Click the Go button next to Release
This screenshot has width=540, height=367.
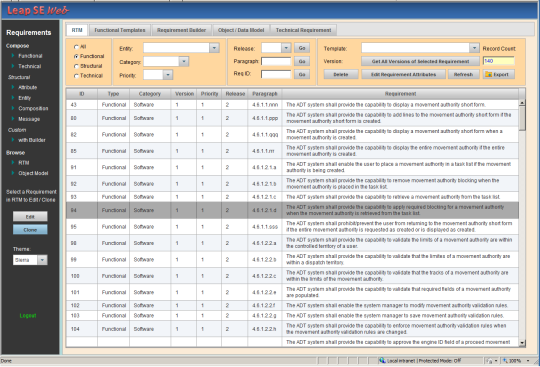pos(302,48)
